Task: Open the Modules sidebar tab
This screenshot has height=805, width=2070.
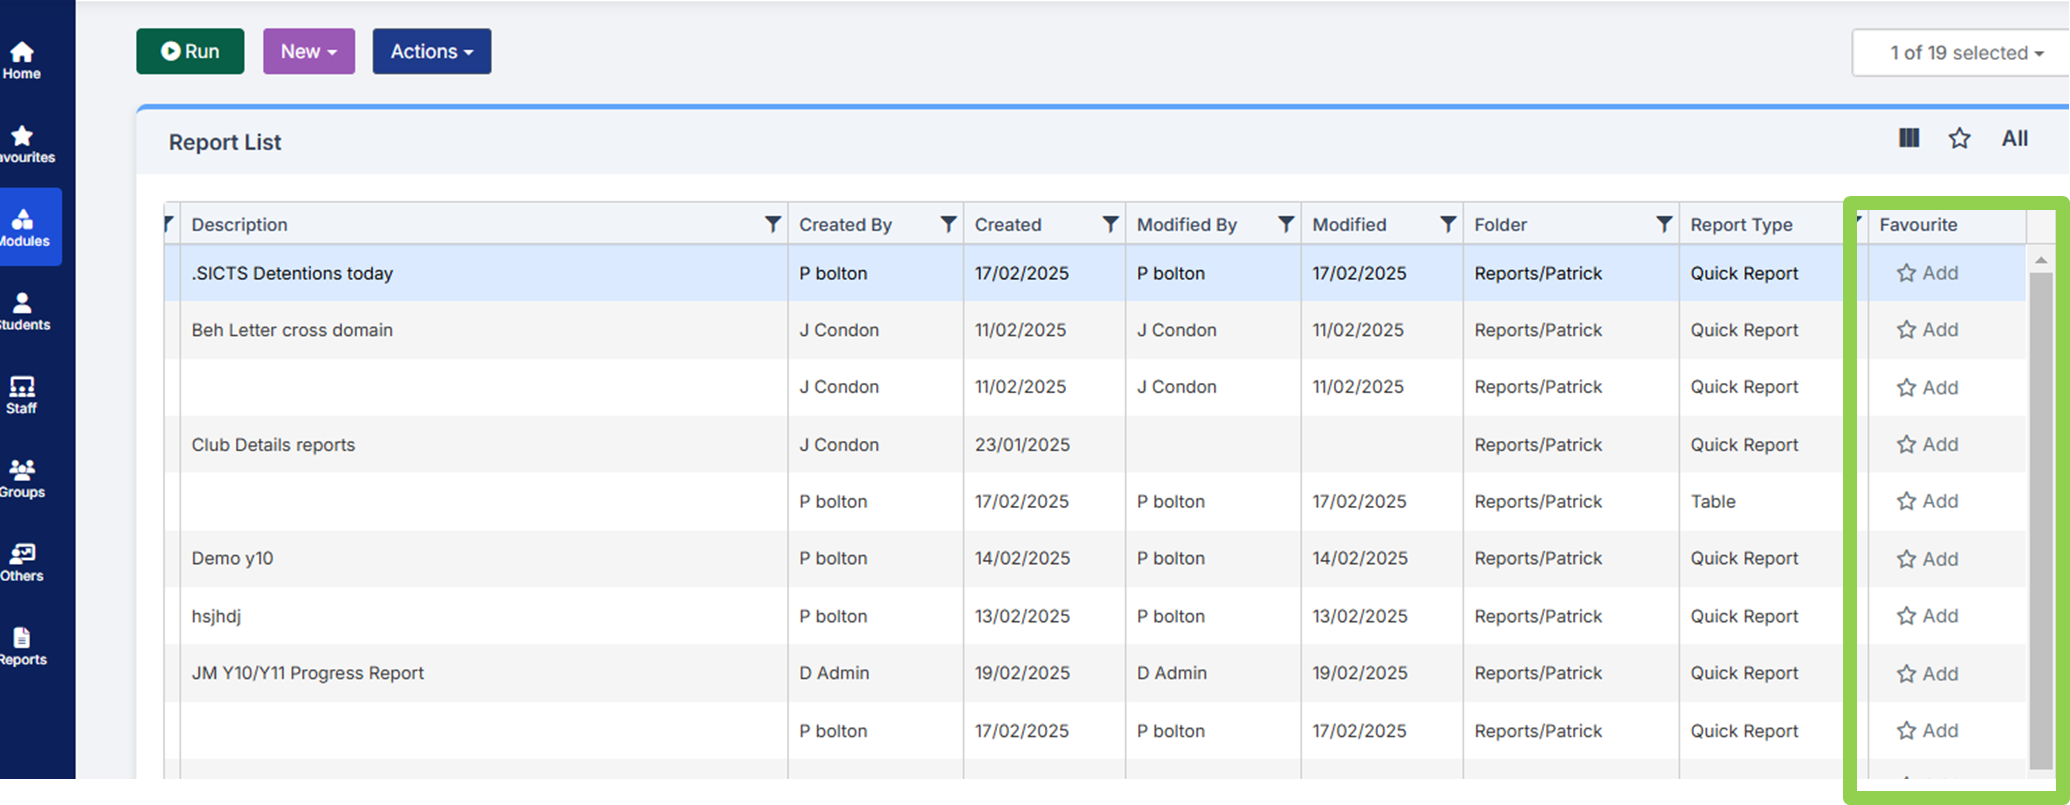Action: click(24, 227)
